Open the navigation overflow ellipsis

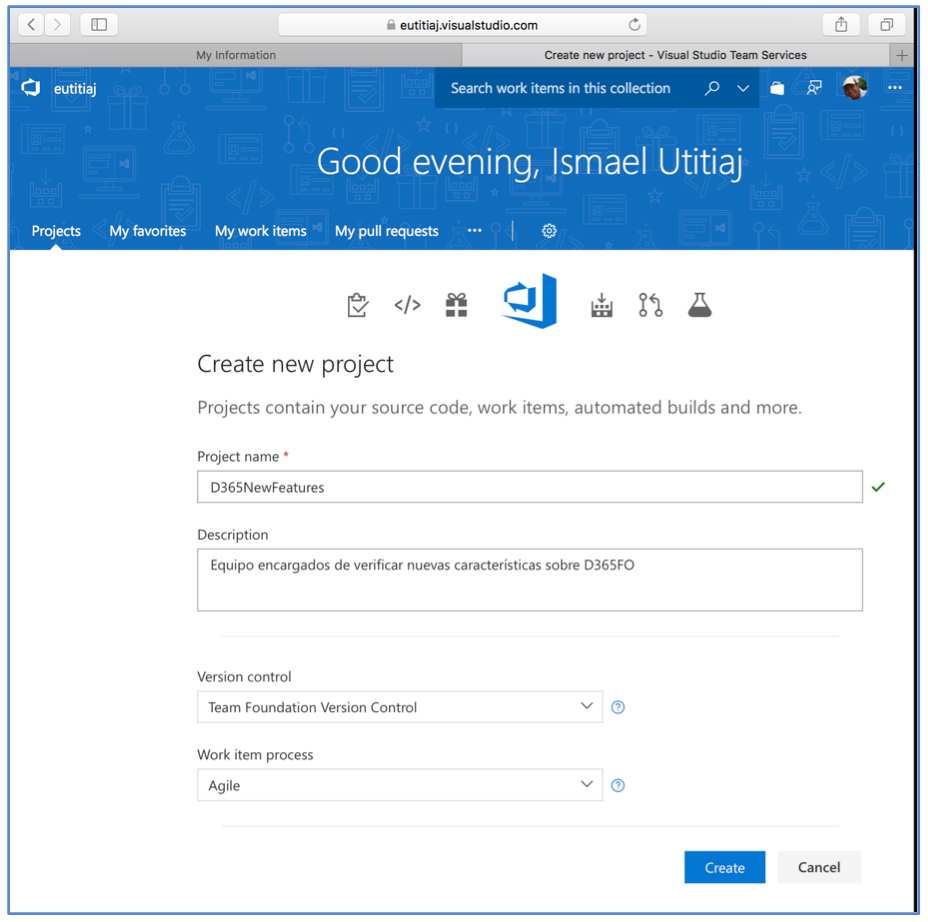click(x=475, y=230)
